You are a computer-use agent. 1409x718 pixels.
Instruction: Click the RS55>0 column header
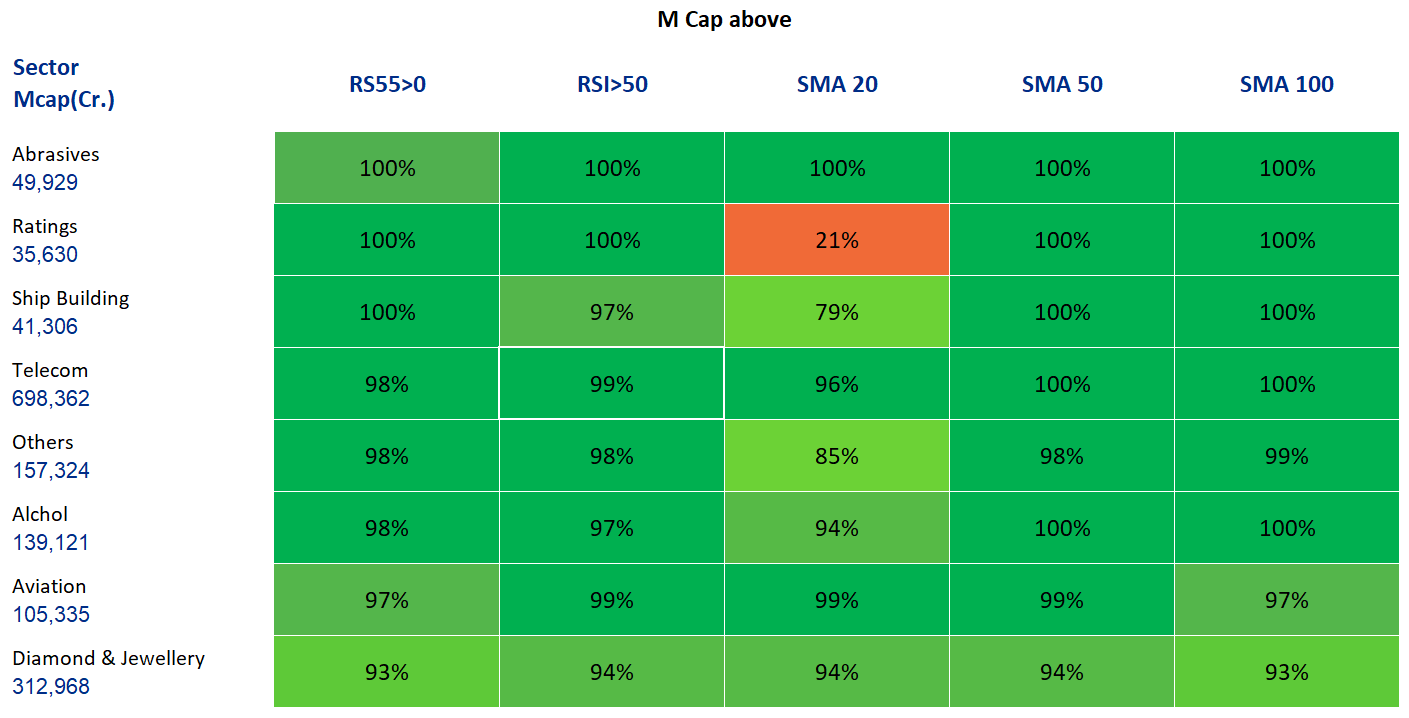(x=387, y=85)
